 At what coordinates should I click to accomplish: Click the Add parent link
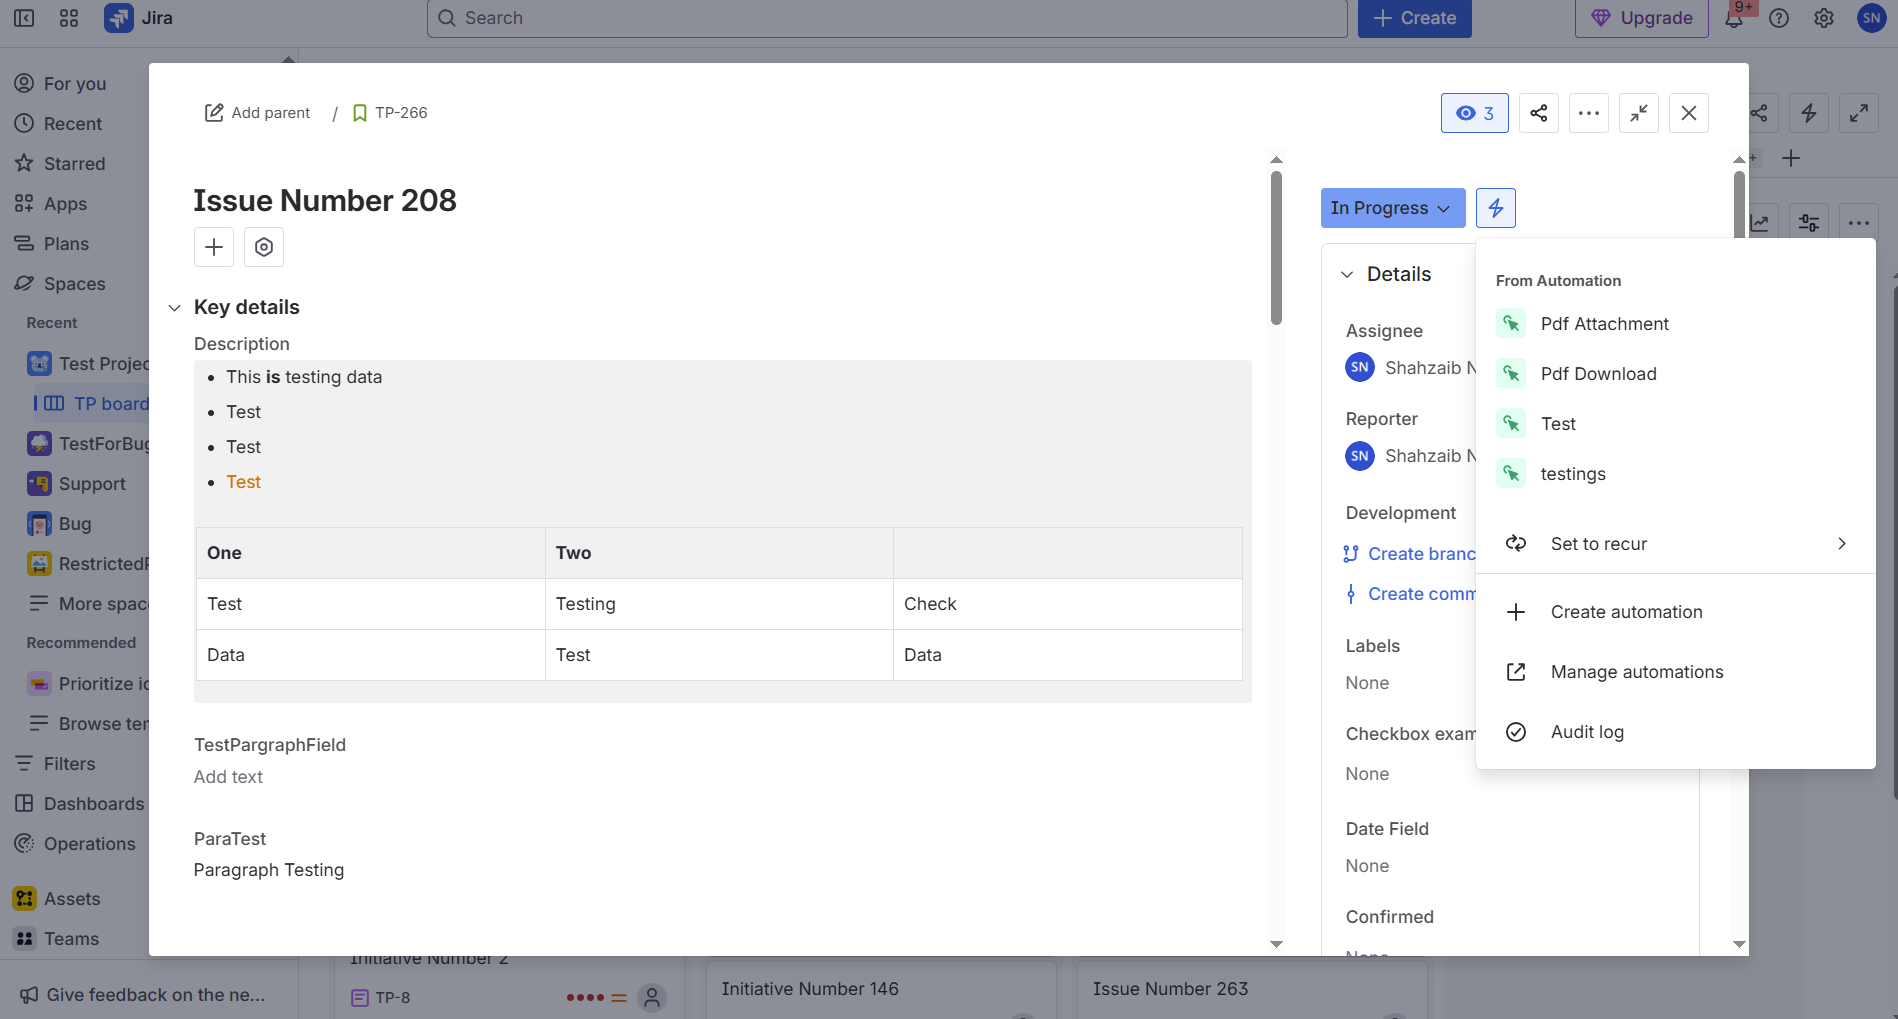(258, 113)
